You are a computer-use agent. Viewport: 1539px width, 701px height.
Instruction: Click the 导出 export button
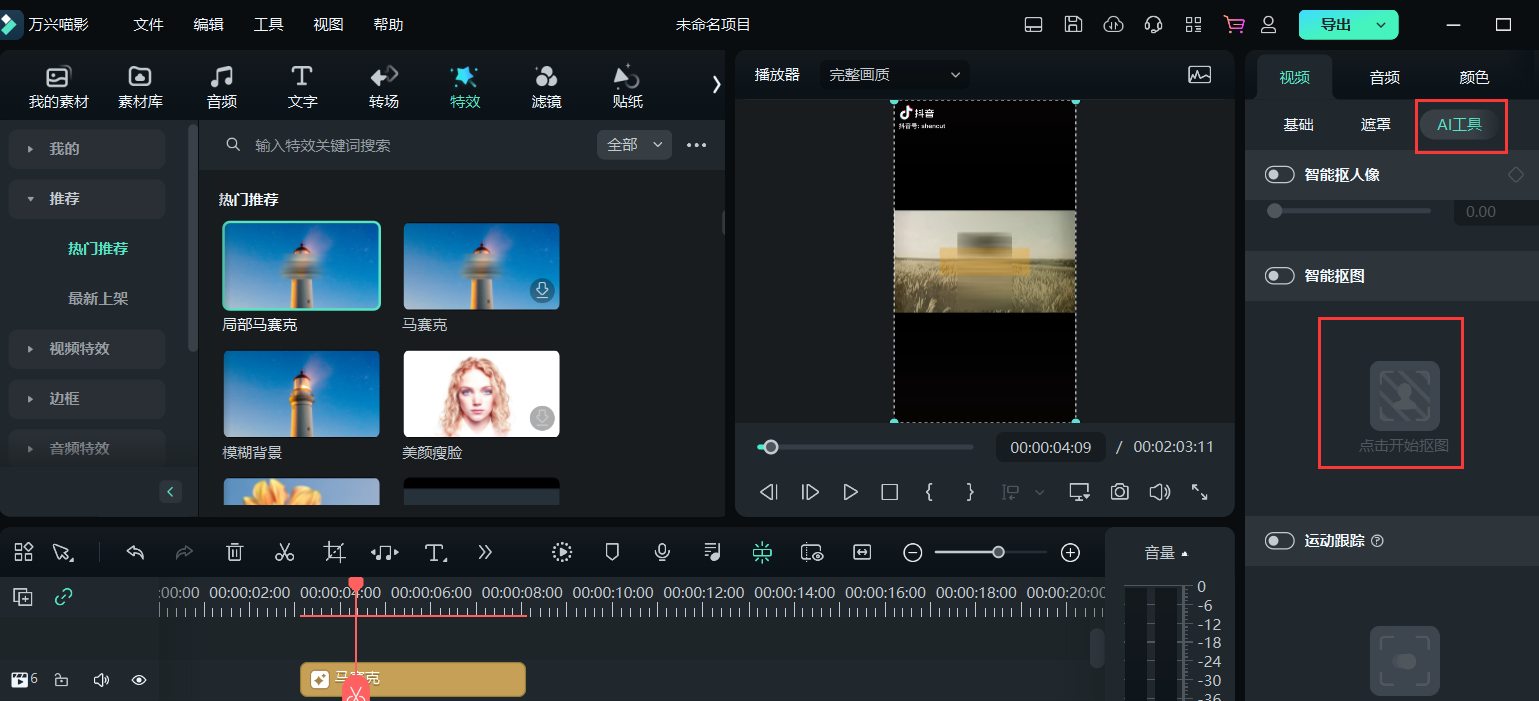pos(1336,25)
